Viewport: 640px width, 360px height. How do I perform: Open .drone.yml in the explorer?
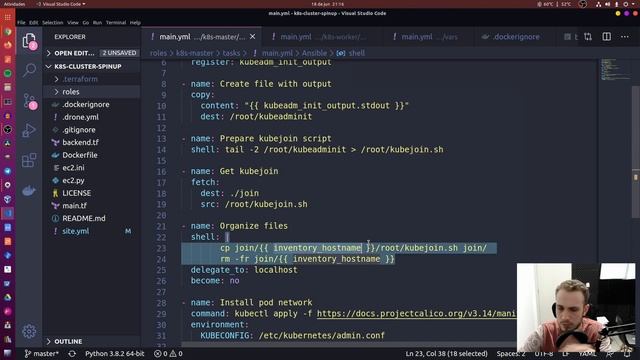(x=92, y=117)
